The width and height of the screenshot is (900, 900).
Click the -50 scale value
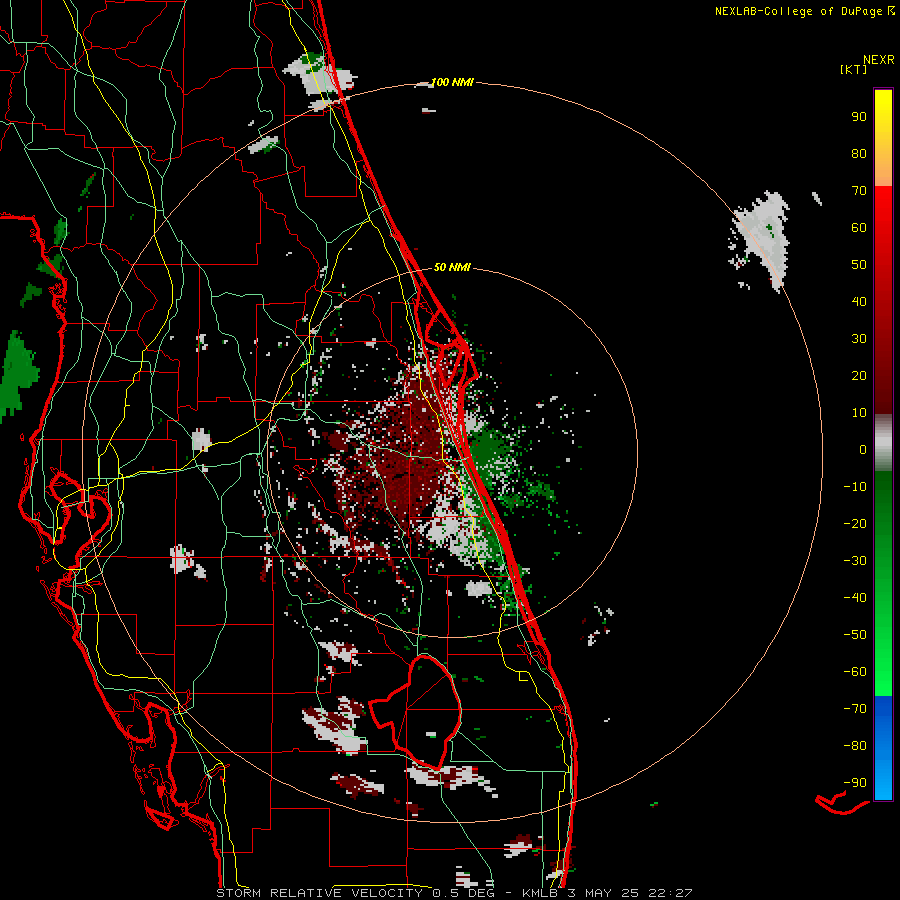pyautogui.click(x=855, y=635)
